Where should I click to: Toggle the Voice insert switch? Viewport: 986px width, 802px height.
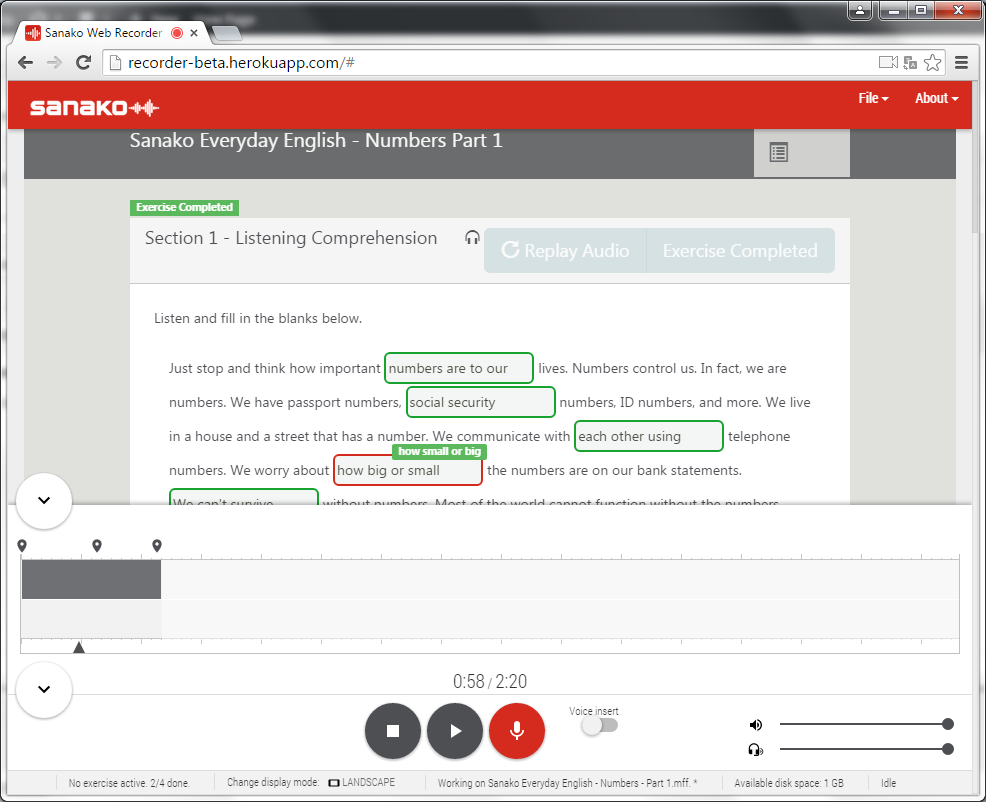click(600, 726)
